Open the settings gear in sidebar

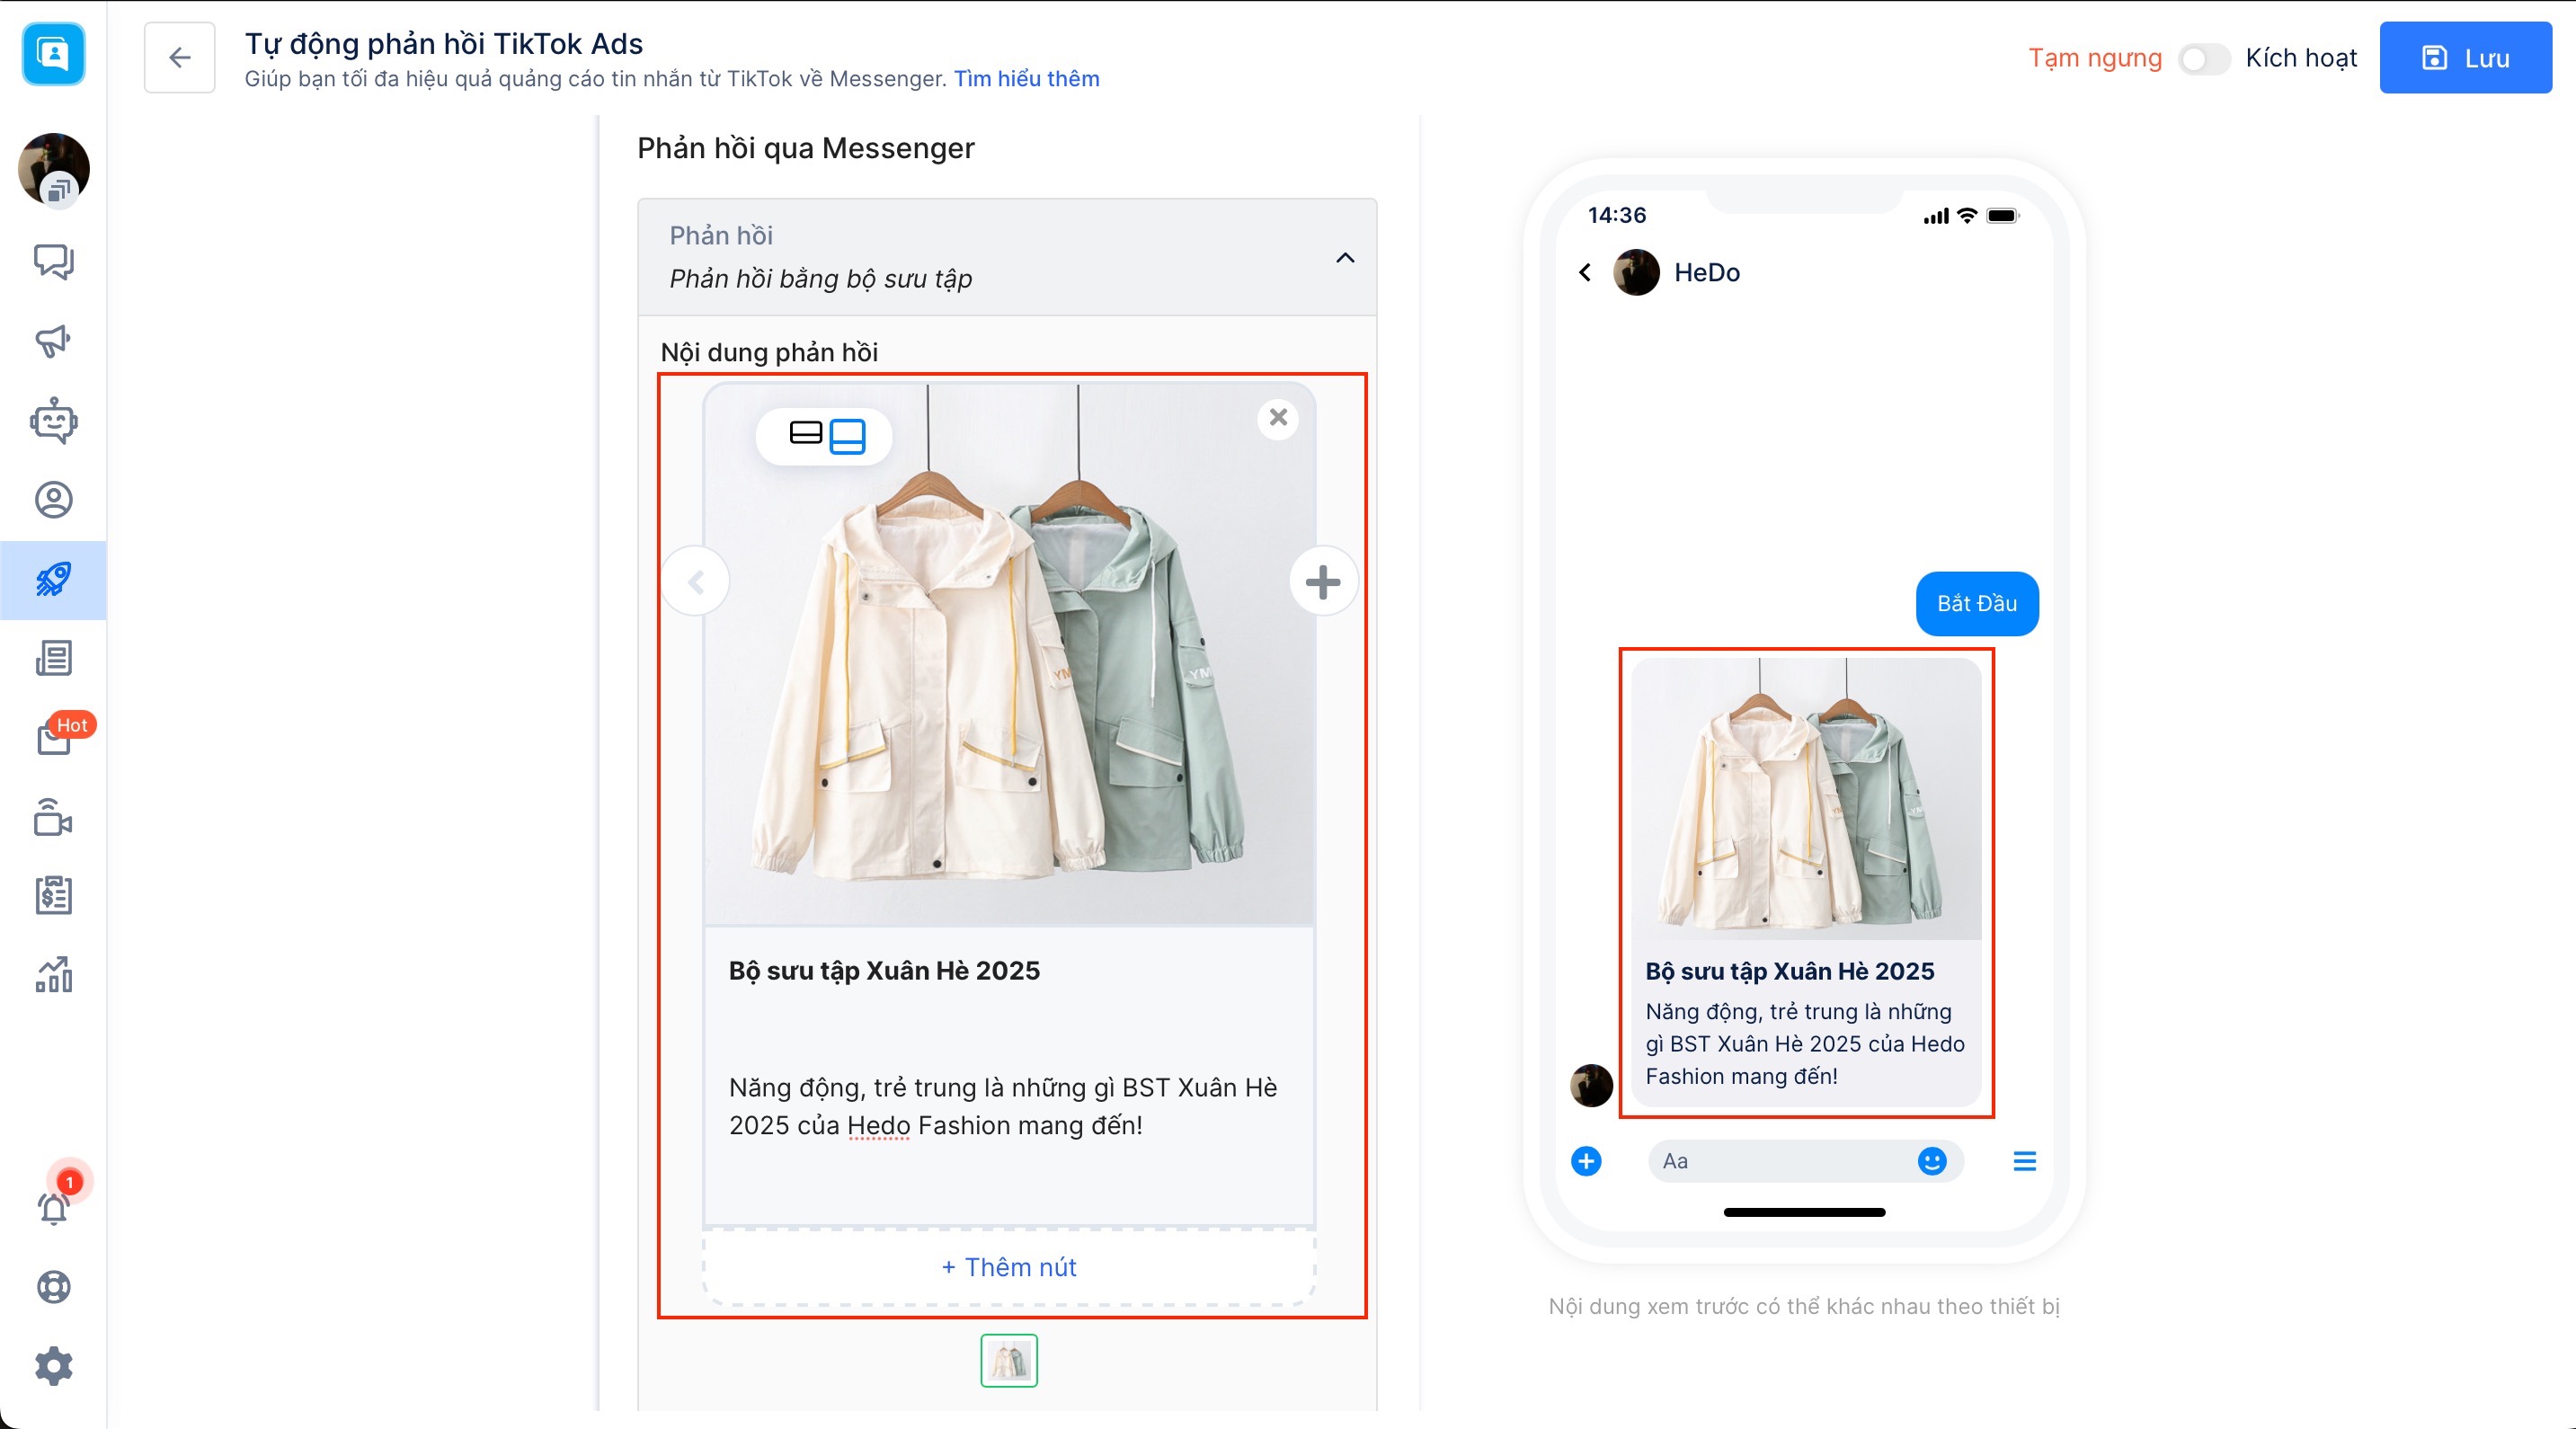coord(53,1365)
